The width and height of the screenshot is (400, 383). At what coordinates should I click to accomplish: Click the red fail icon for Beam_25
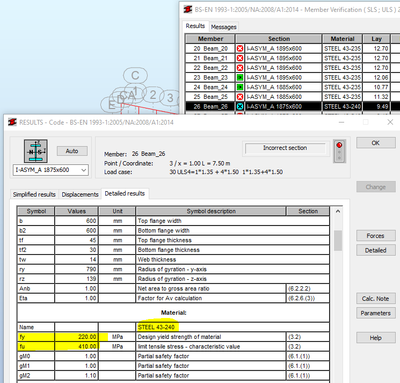coord(240,97)
